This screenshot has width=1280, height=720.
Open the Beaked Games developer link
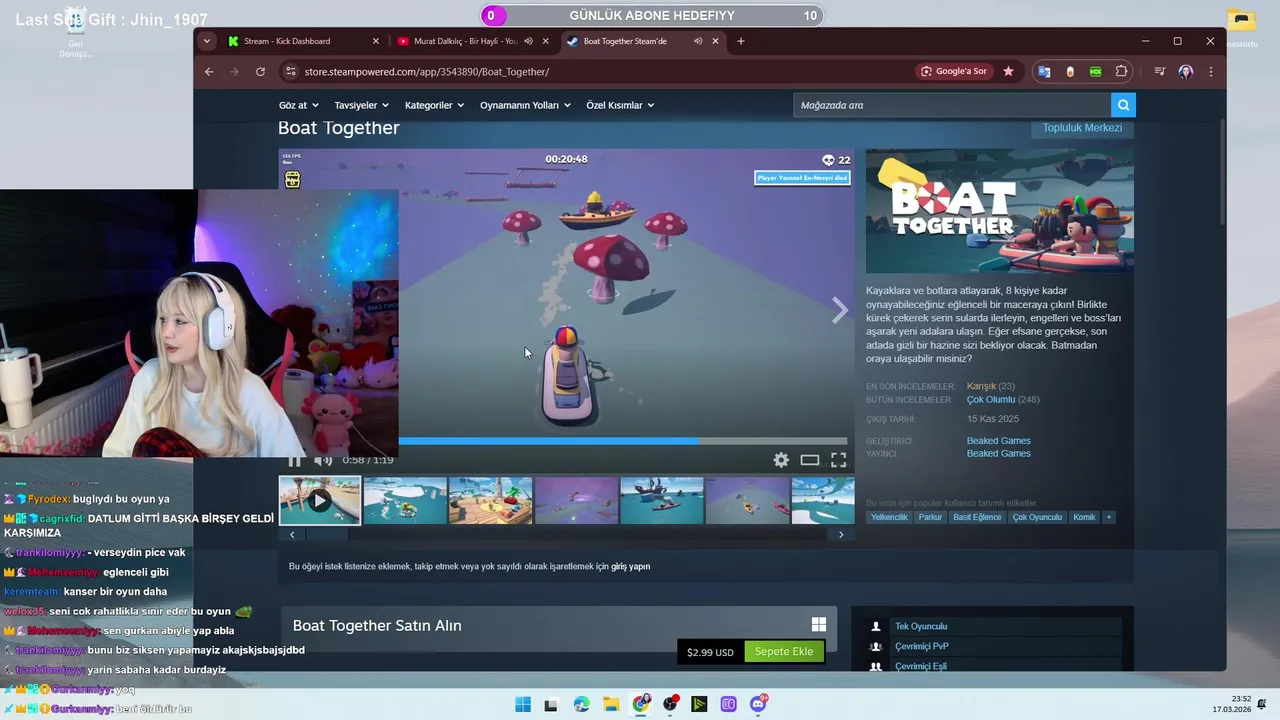click(998, 441)
